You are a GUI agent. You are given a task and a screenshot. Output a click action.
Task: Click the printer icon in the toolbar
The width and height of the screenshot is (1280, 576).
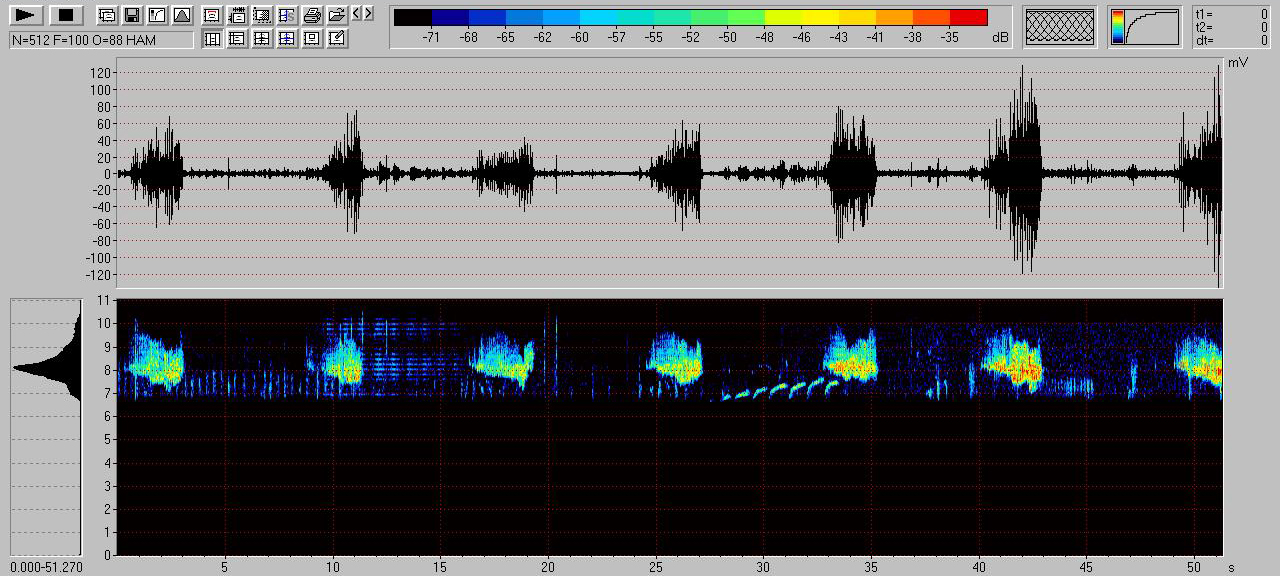pyautogui.click(x=312, y=15)
